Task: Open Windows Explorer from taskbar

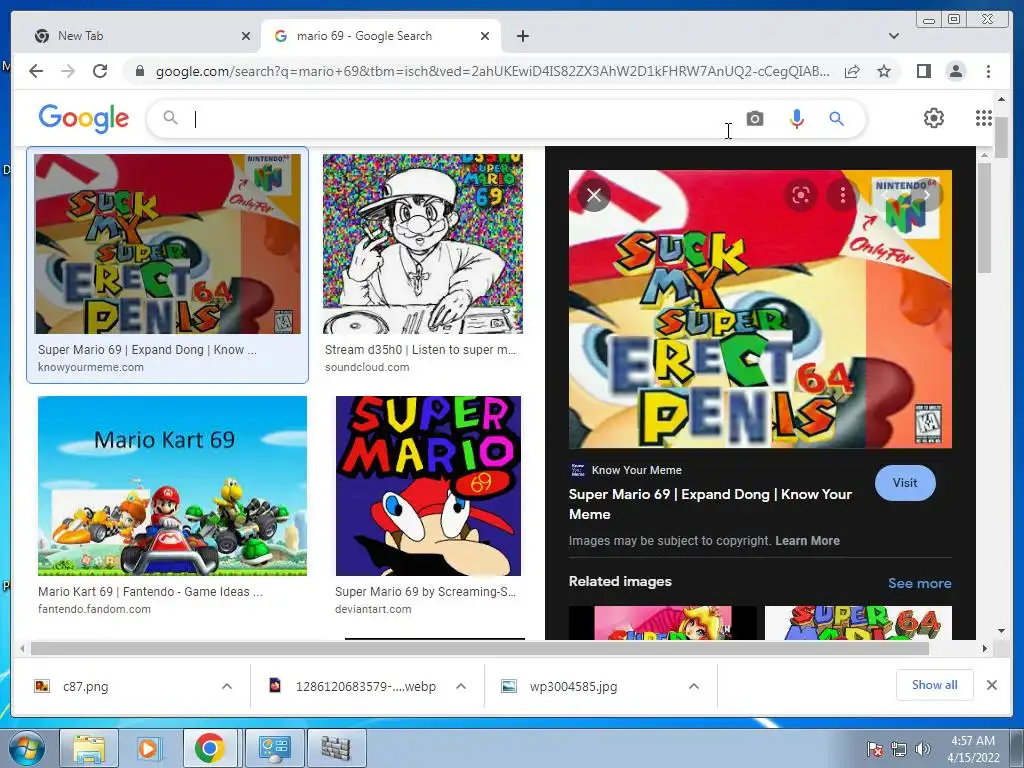Action: tap(89, 748)
